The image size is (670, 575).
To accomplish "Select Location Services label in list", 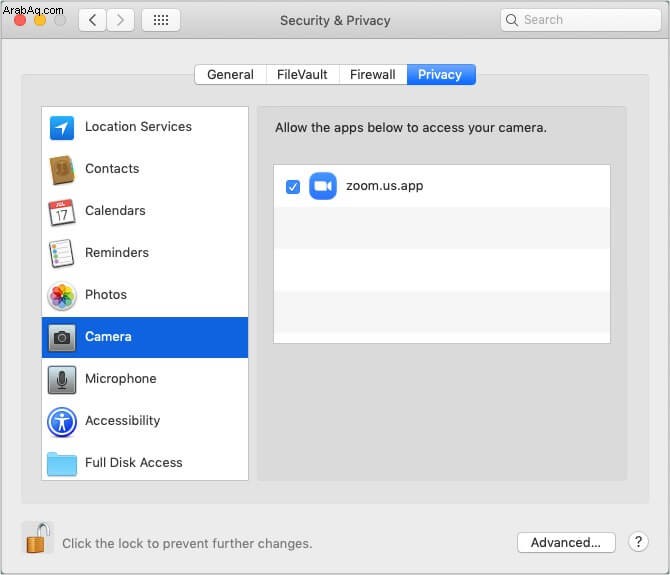I will point(138,126).
